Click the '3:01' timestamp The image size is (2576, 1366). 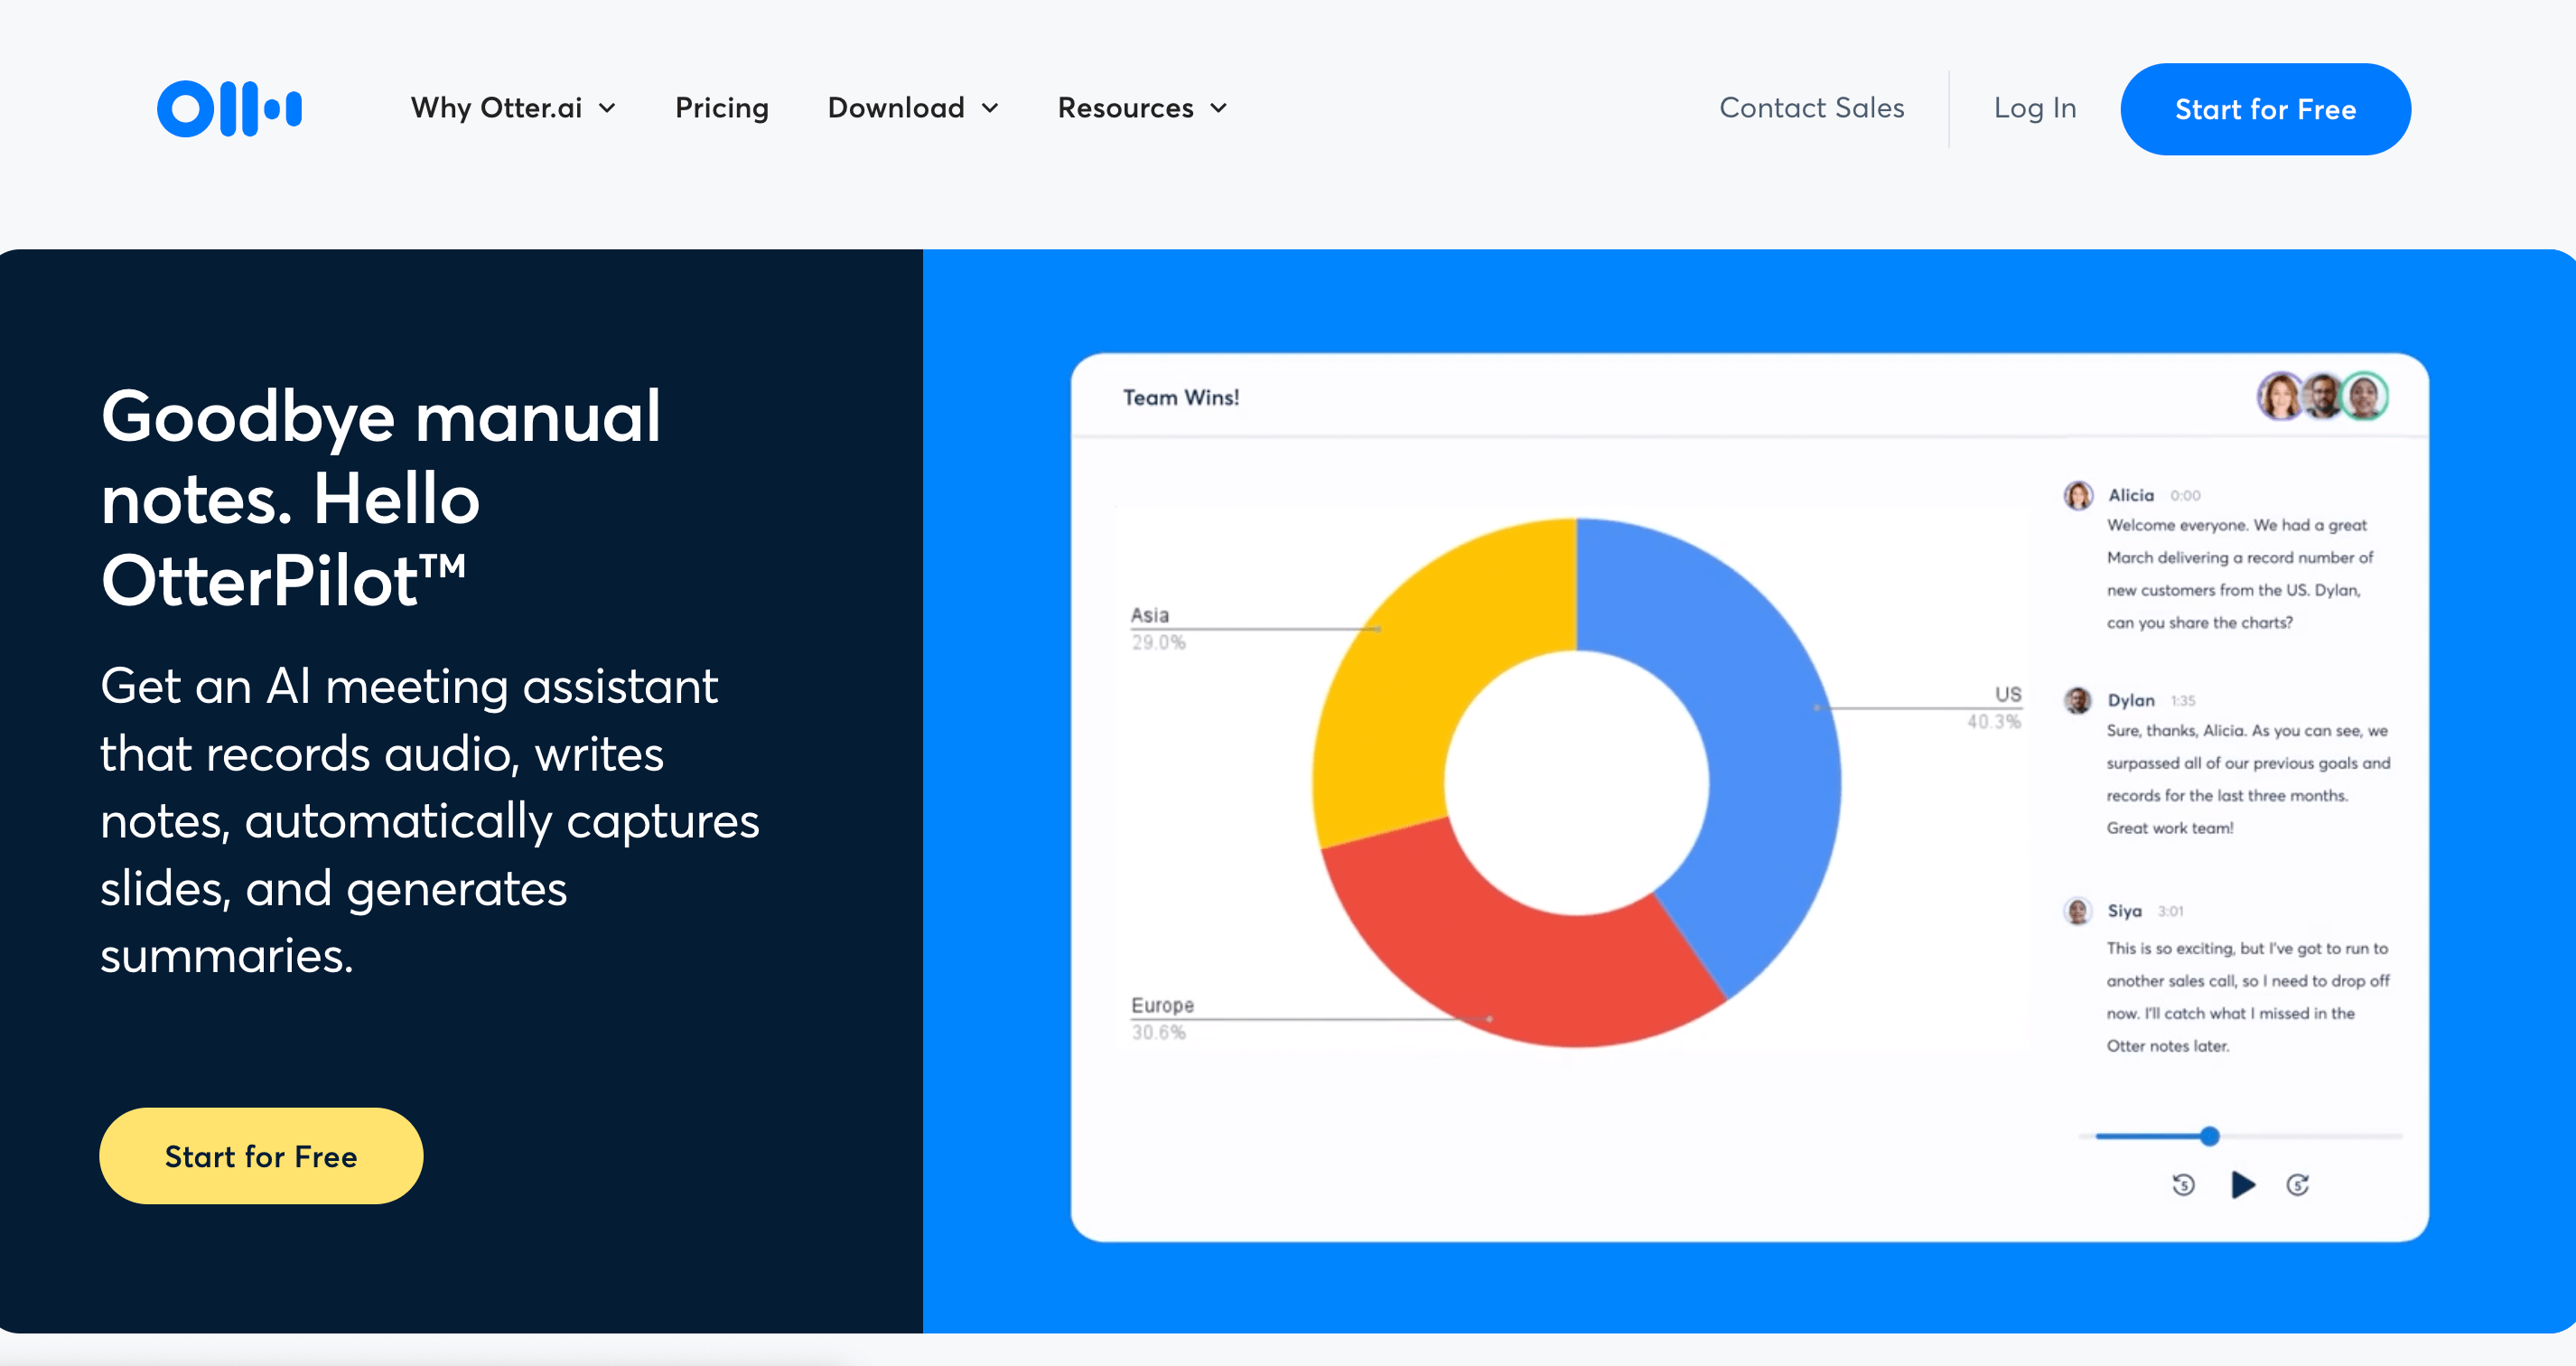2170,911
